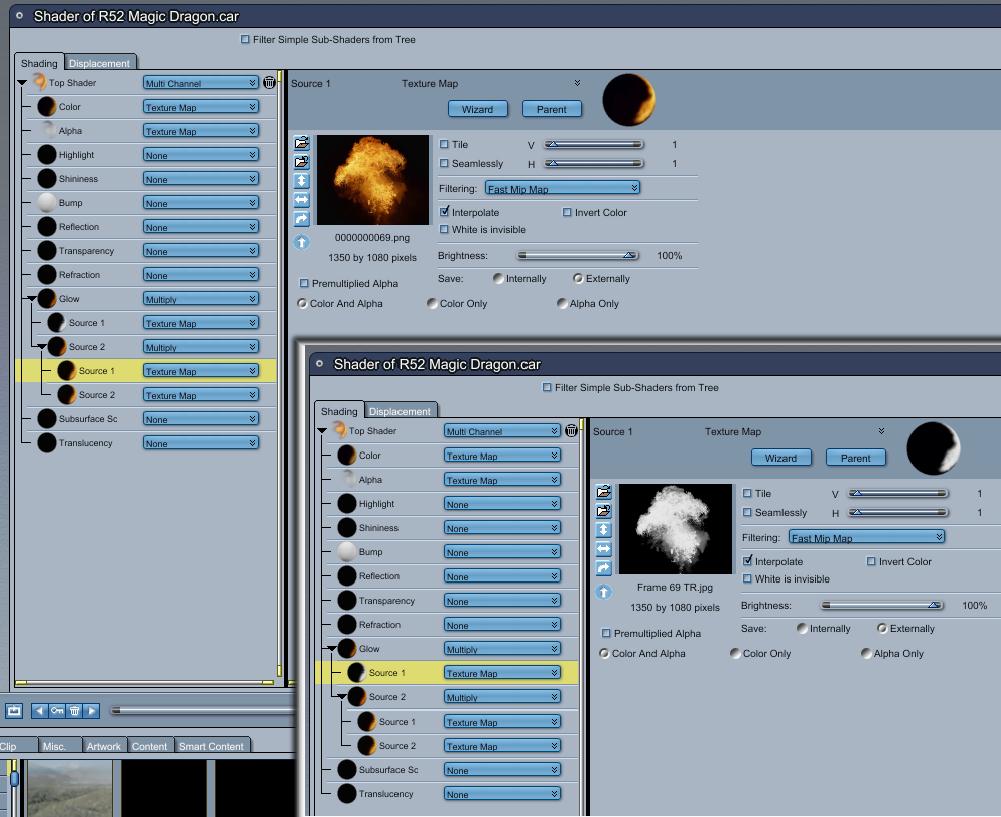1001x817 pixels.
Task: Click circle icon in front window title bar
Action: 320,364
